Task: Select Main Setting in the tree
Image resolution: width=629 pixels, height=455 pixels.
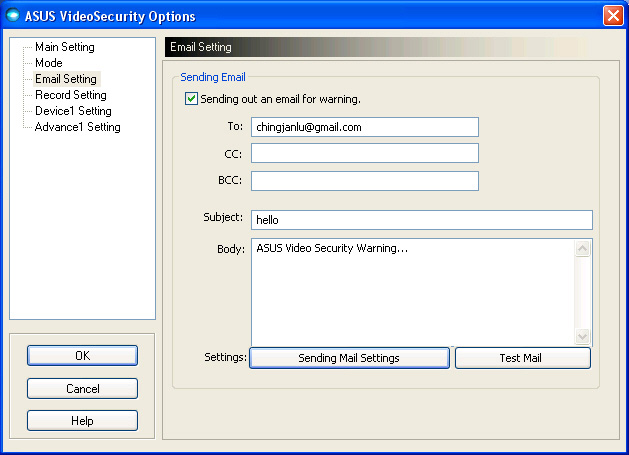Action: pyautogui.click(x=65, y=47)
